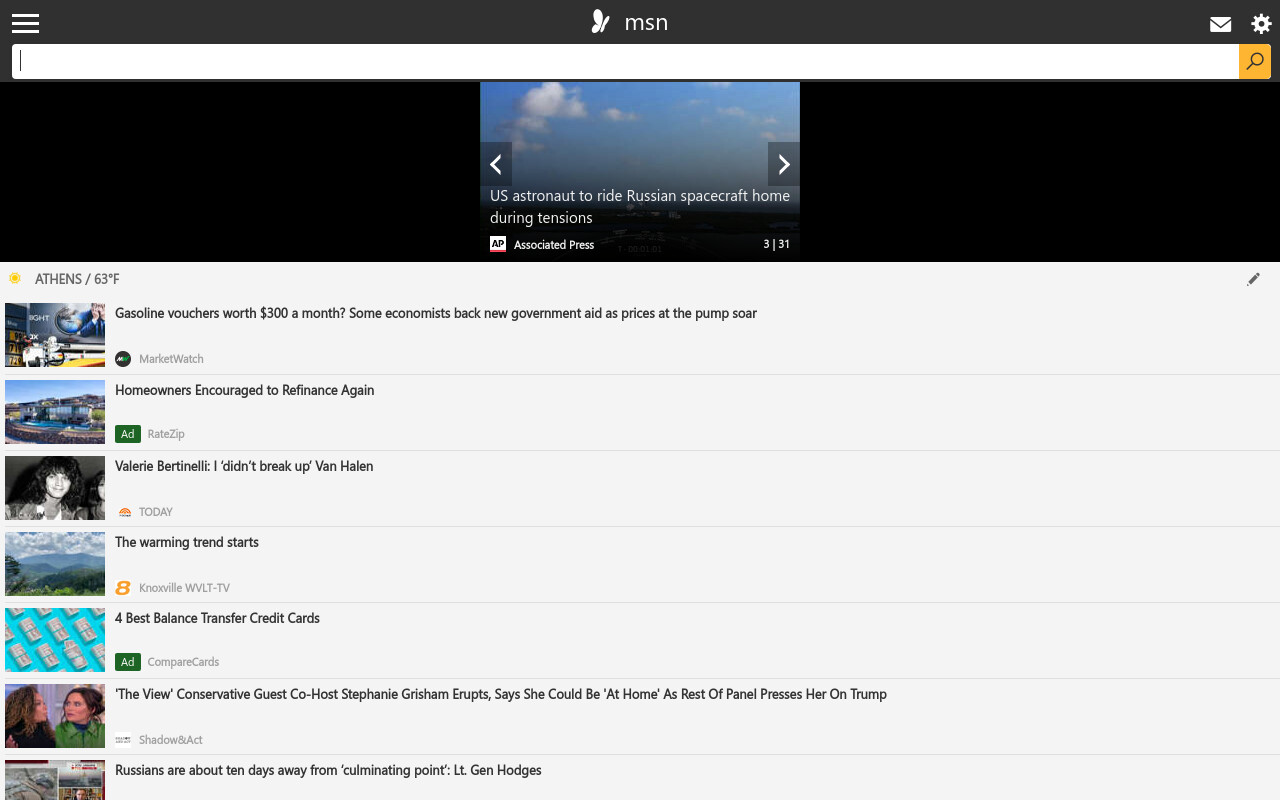Click the Associated Press AP logo
The image size is (1280, 800).
[x=498, y=244]
